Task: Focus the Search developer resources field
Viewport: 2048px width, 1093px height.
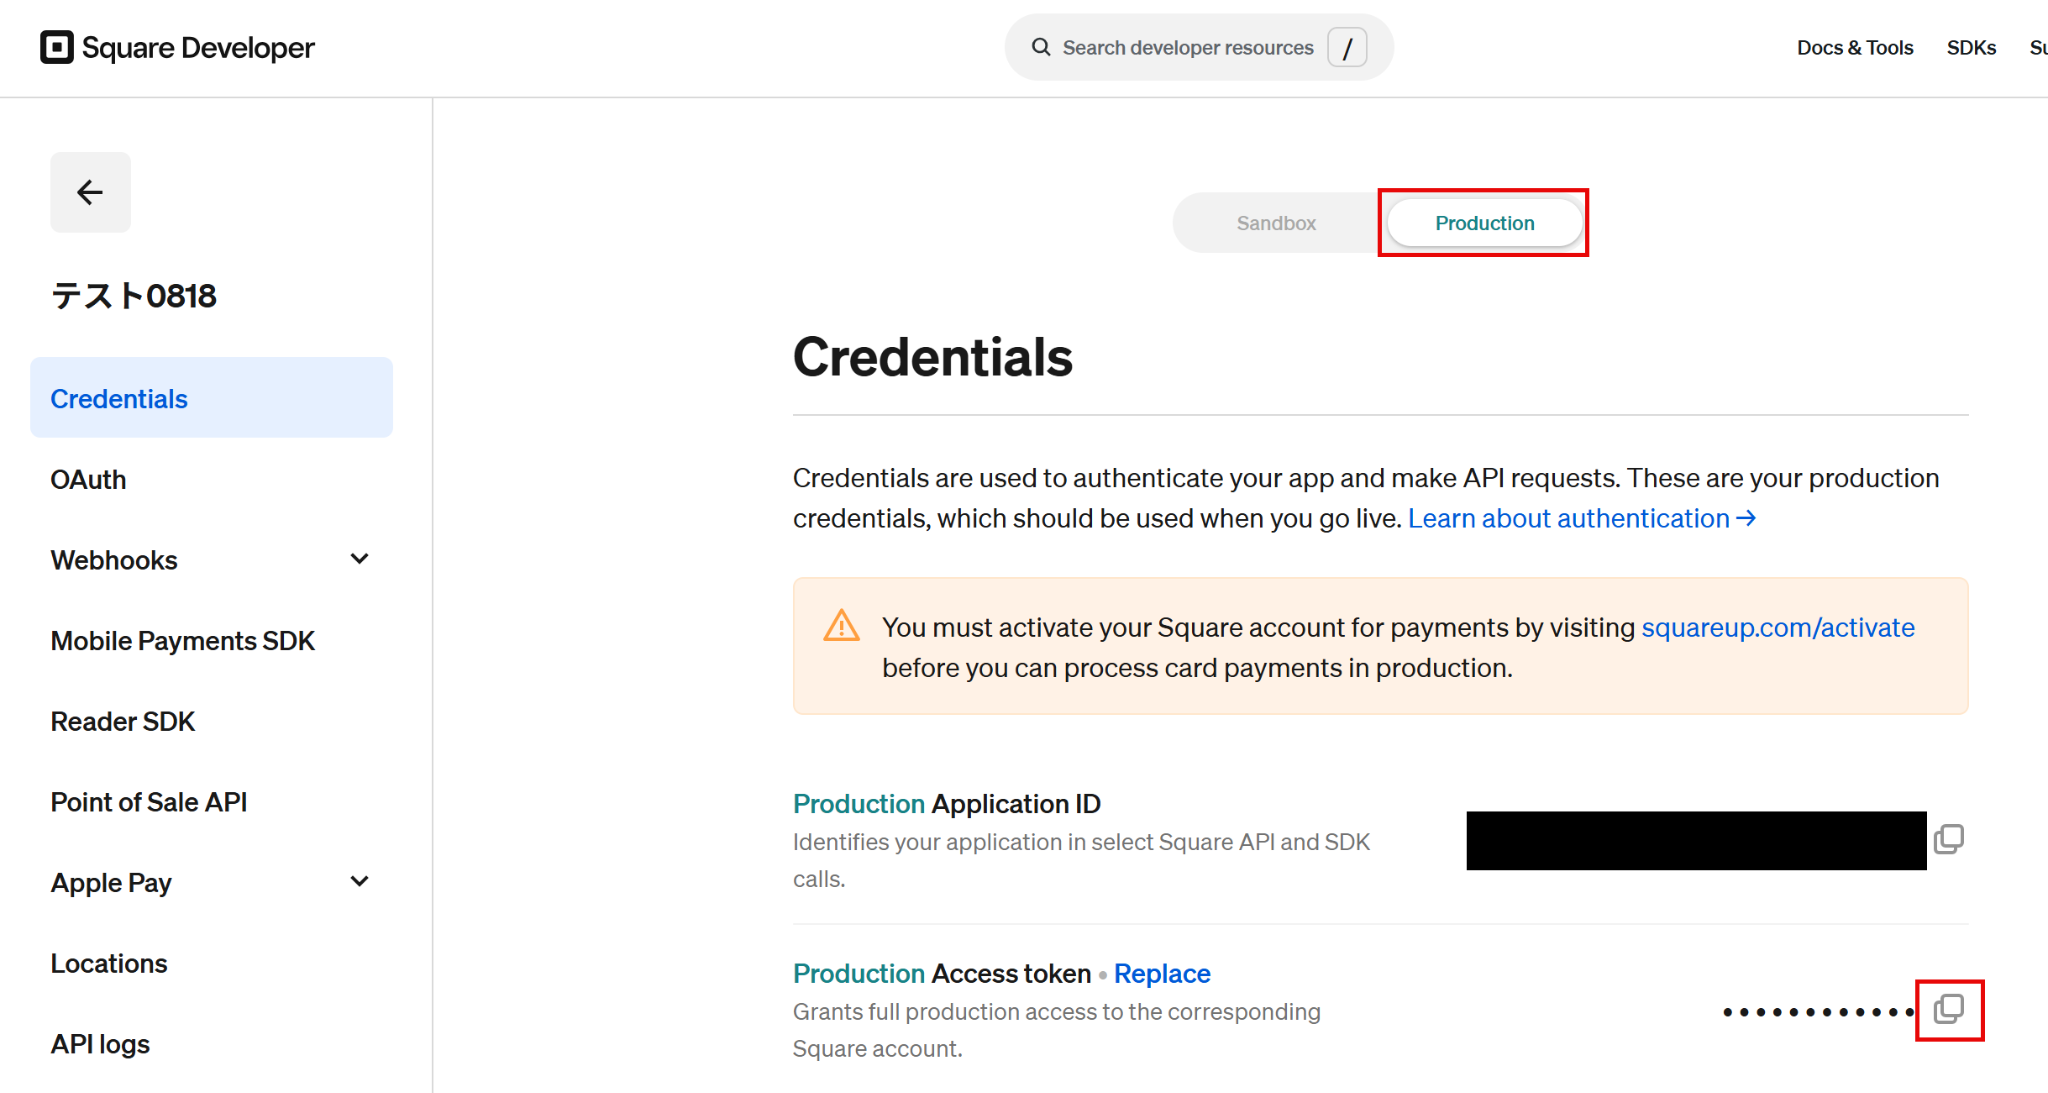Action: click(1198, 47)
